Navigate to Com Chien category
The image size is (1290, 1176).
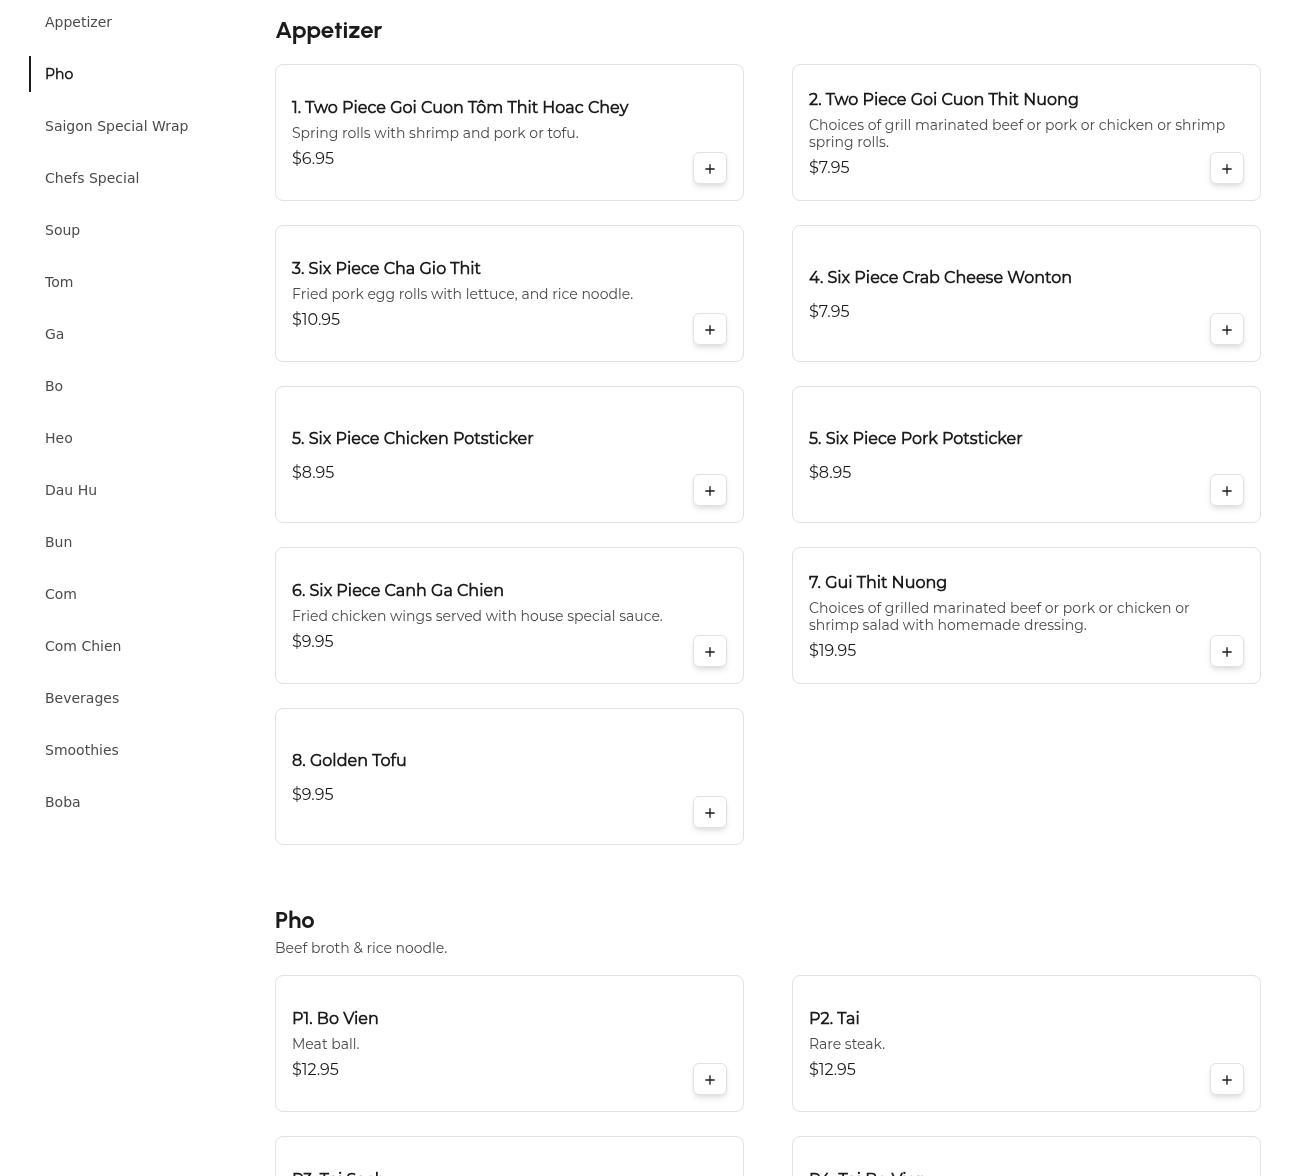click(x=83, y=646)
